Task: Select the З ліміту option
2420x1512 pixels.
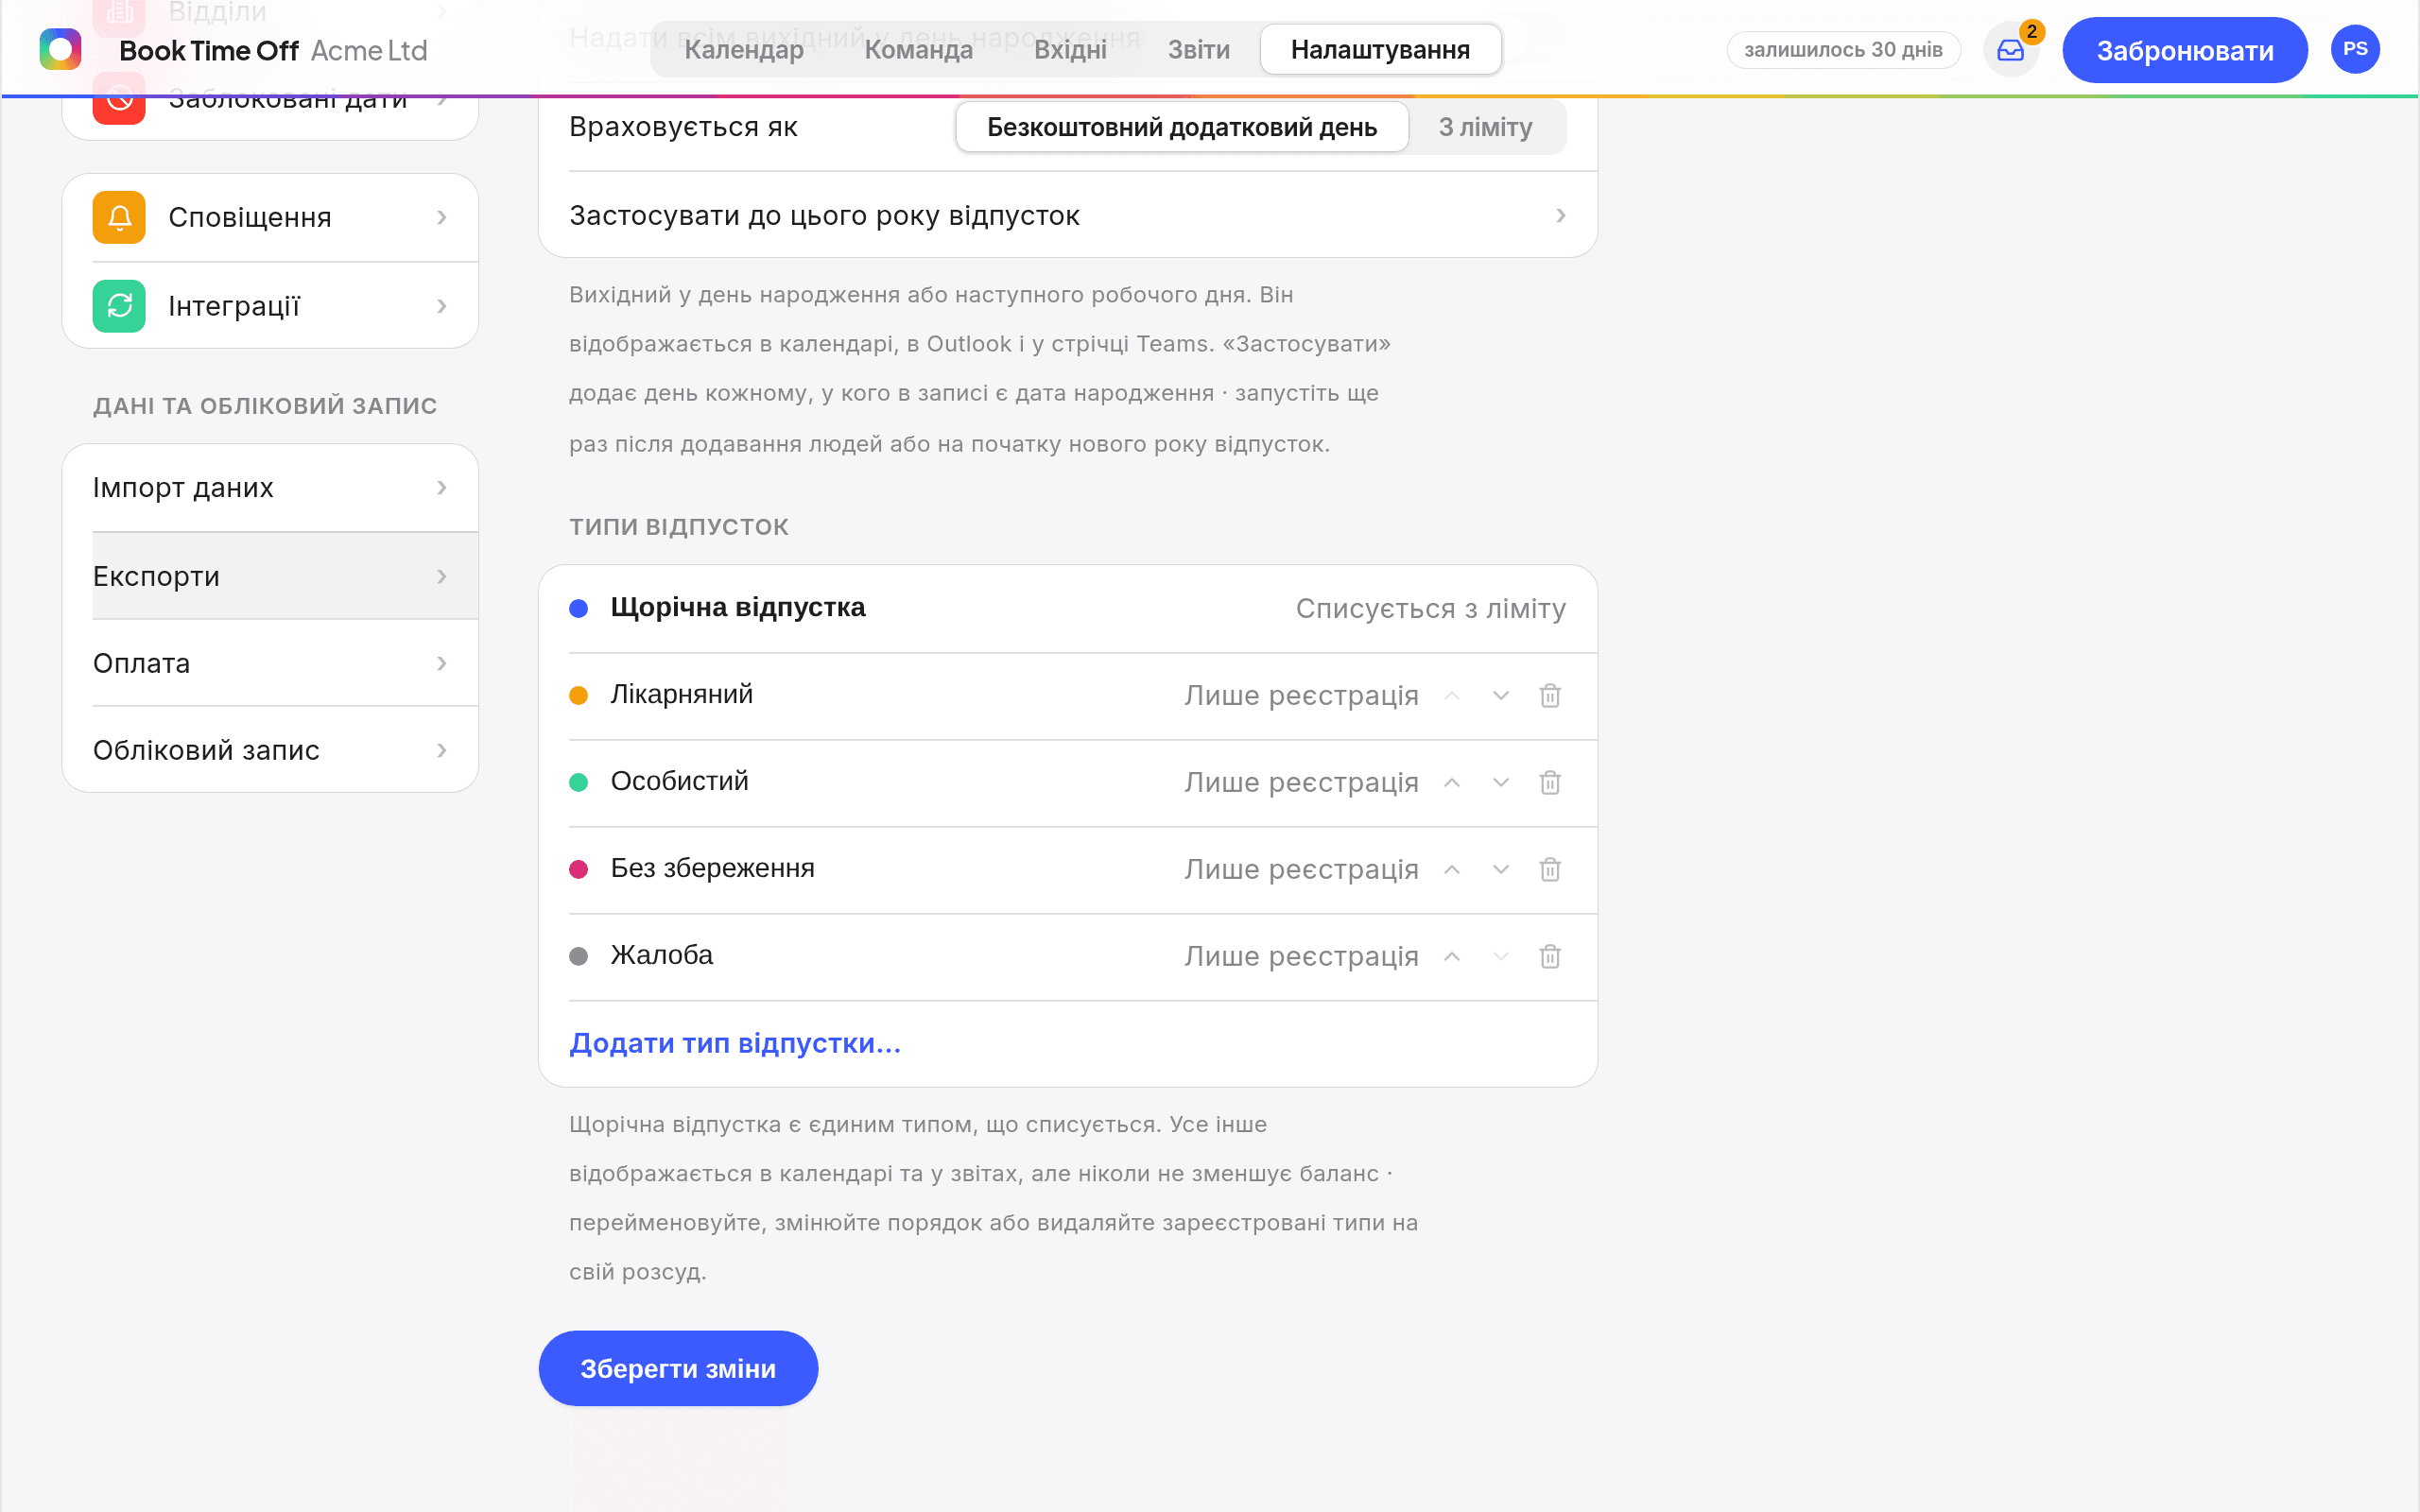Action: [x=1486, y=127]
